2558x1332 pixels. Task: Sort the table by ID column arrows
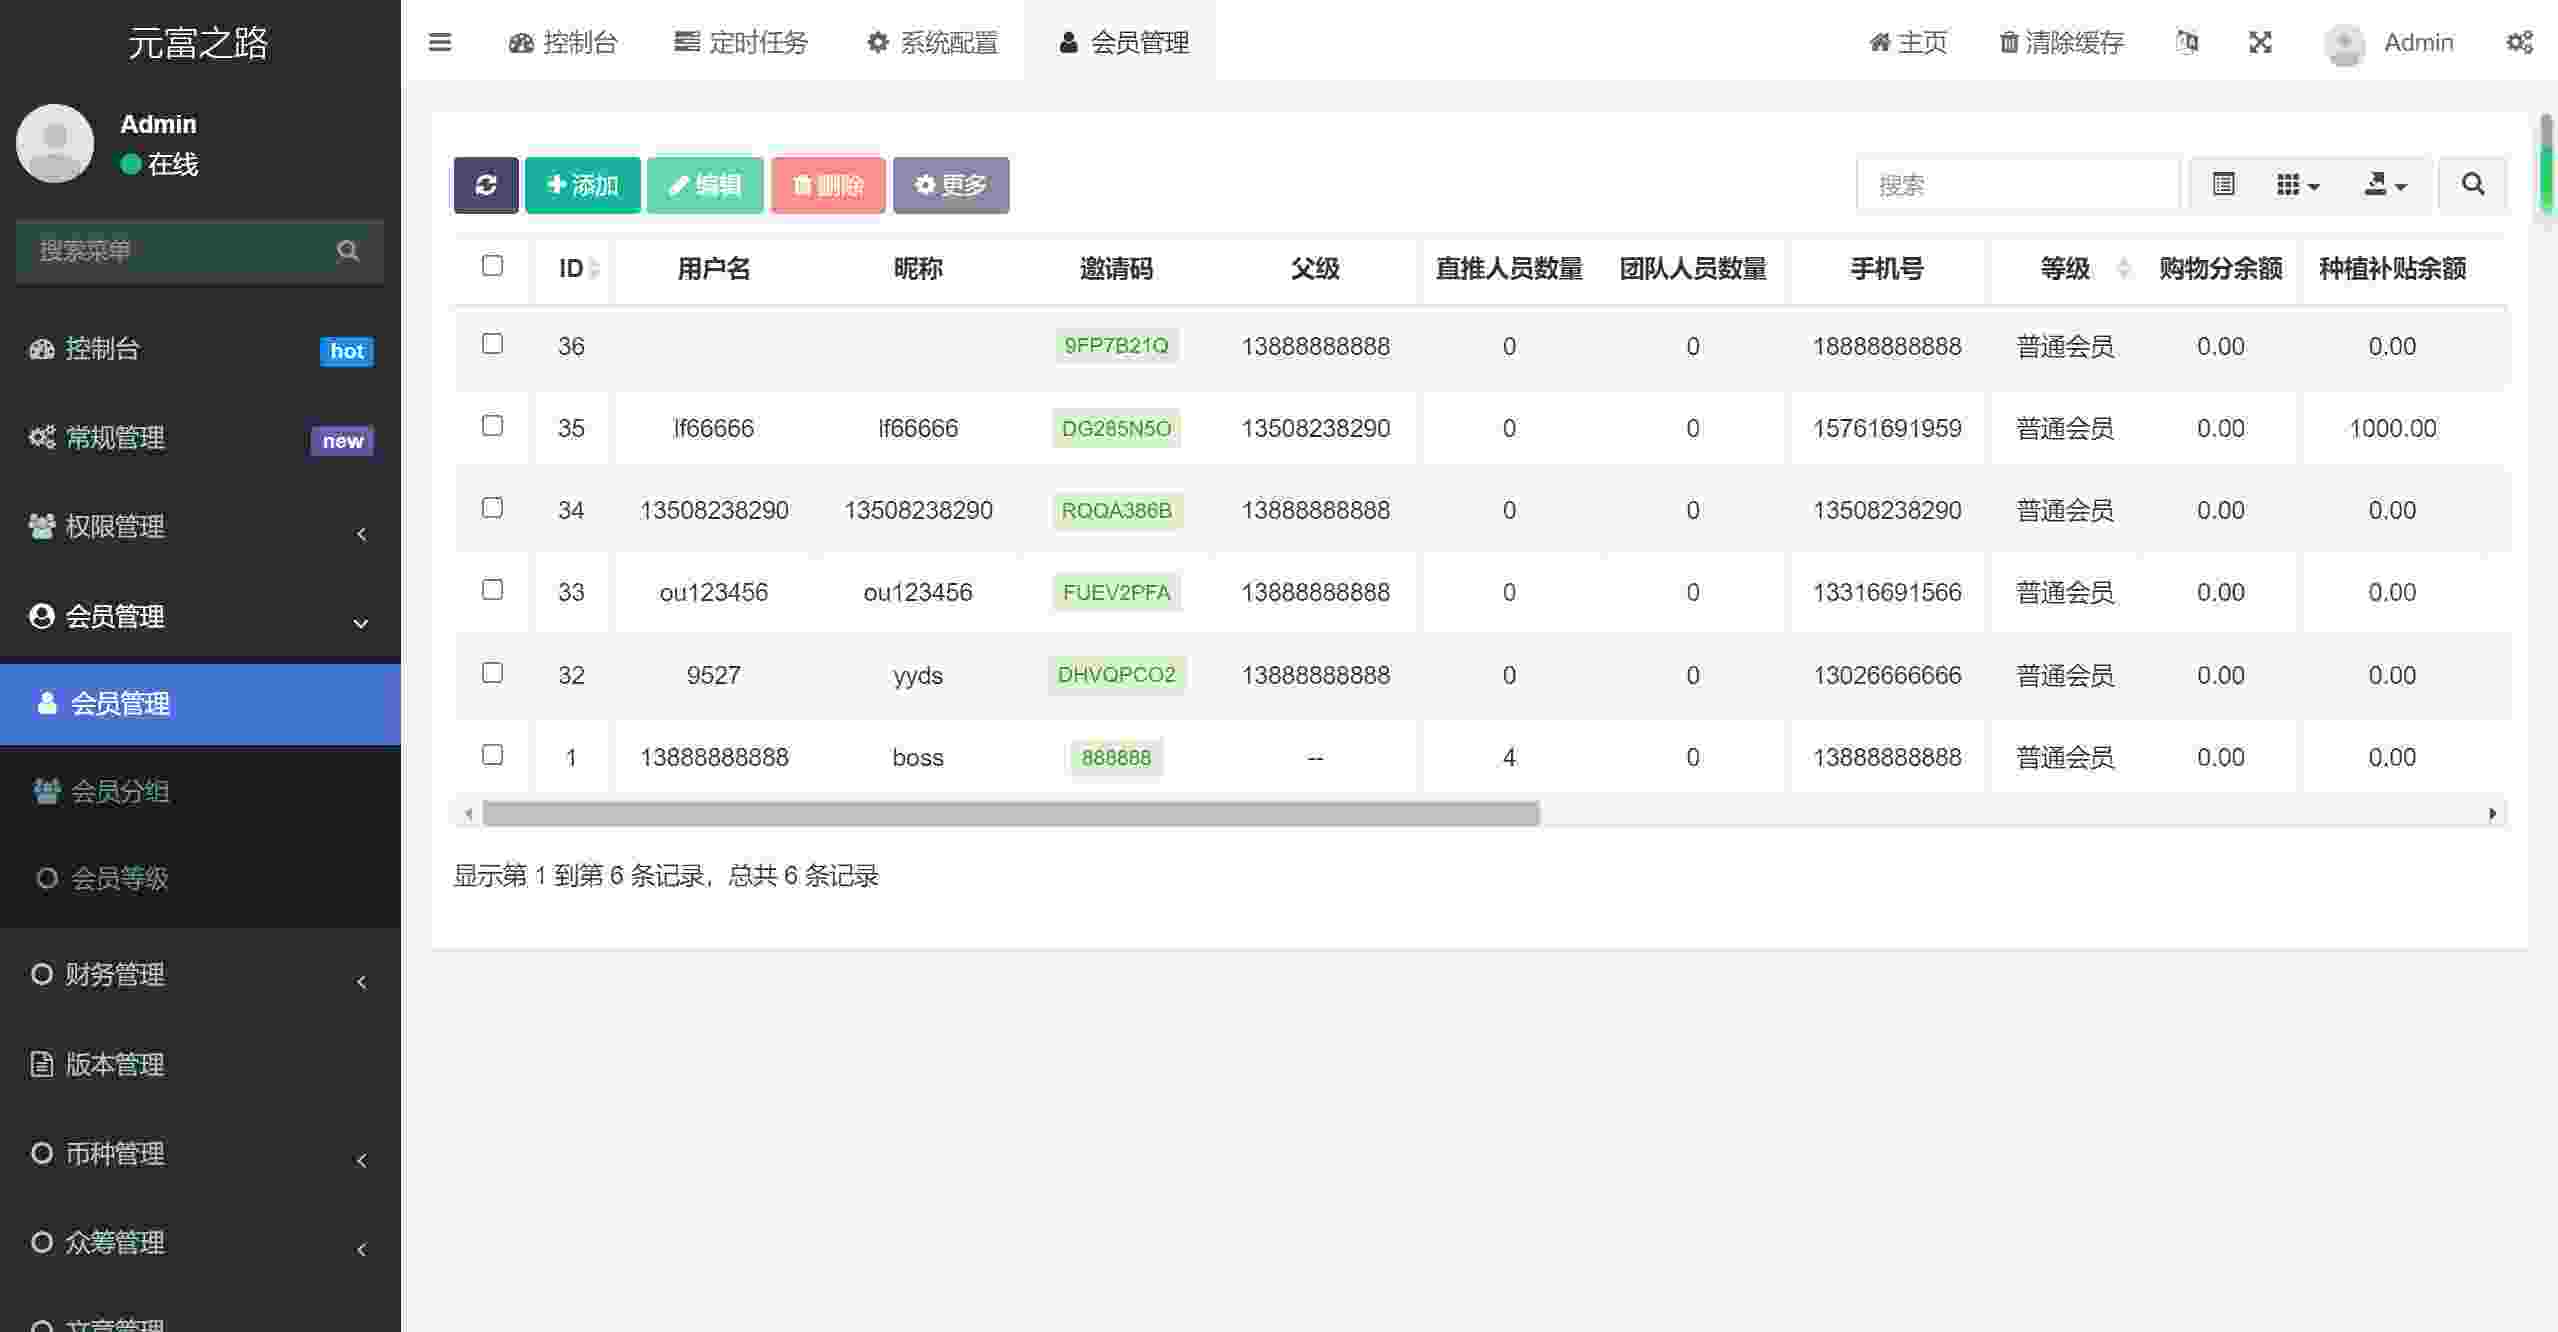(x=594, y=268)
